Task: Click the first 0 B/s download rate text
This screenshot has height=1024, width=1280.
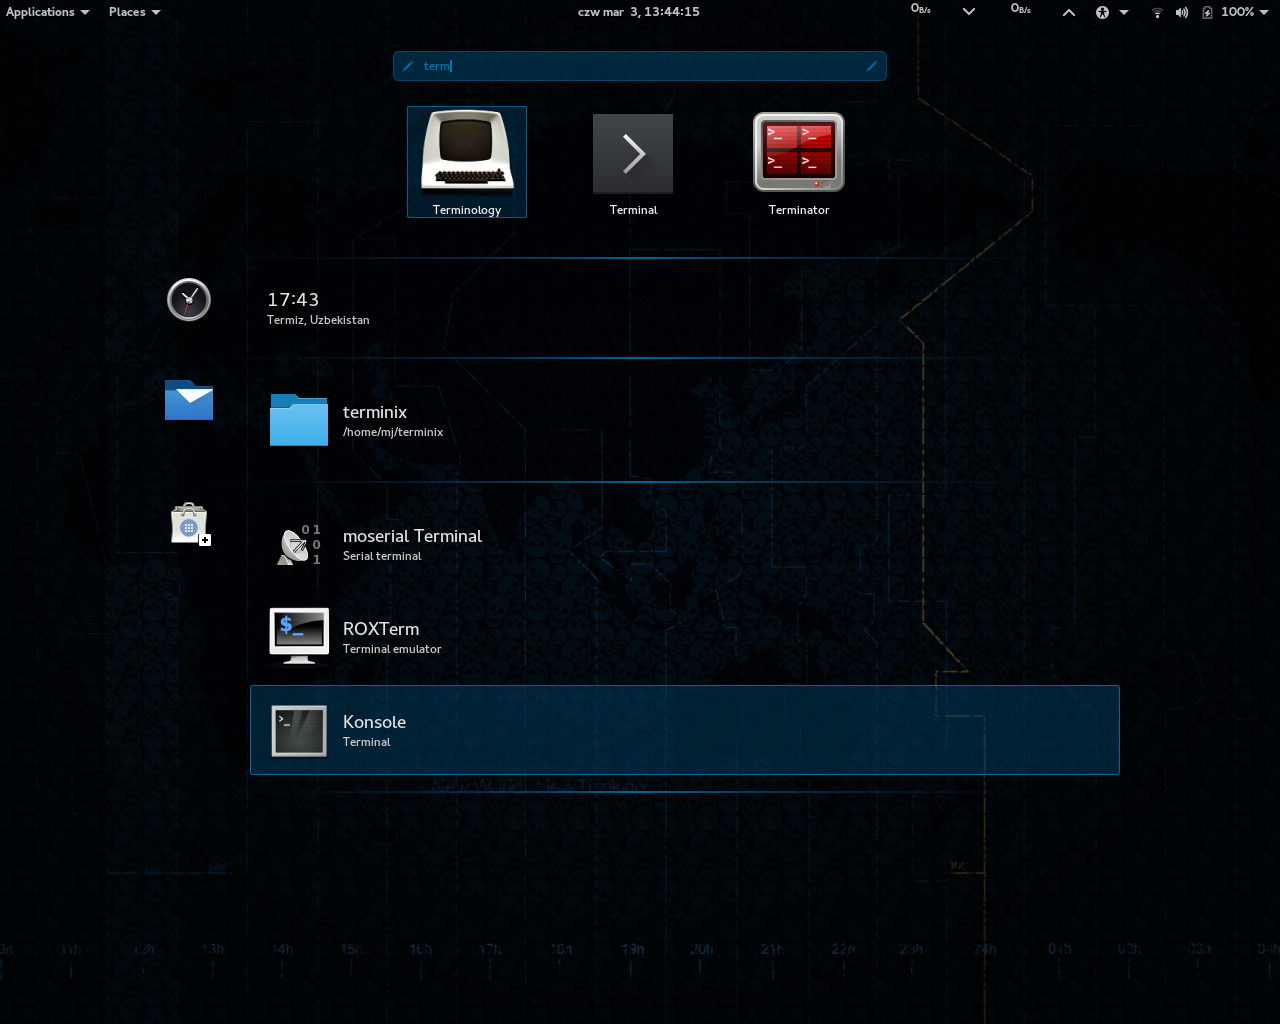Action: pyautogui.click(x=921, y=9)
